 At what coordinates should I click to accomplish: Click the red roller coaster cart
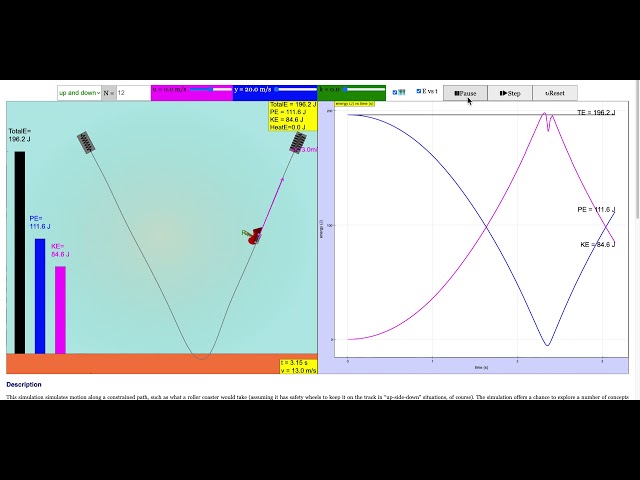255,236
